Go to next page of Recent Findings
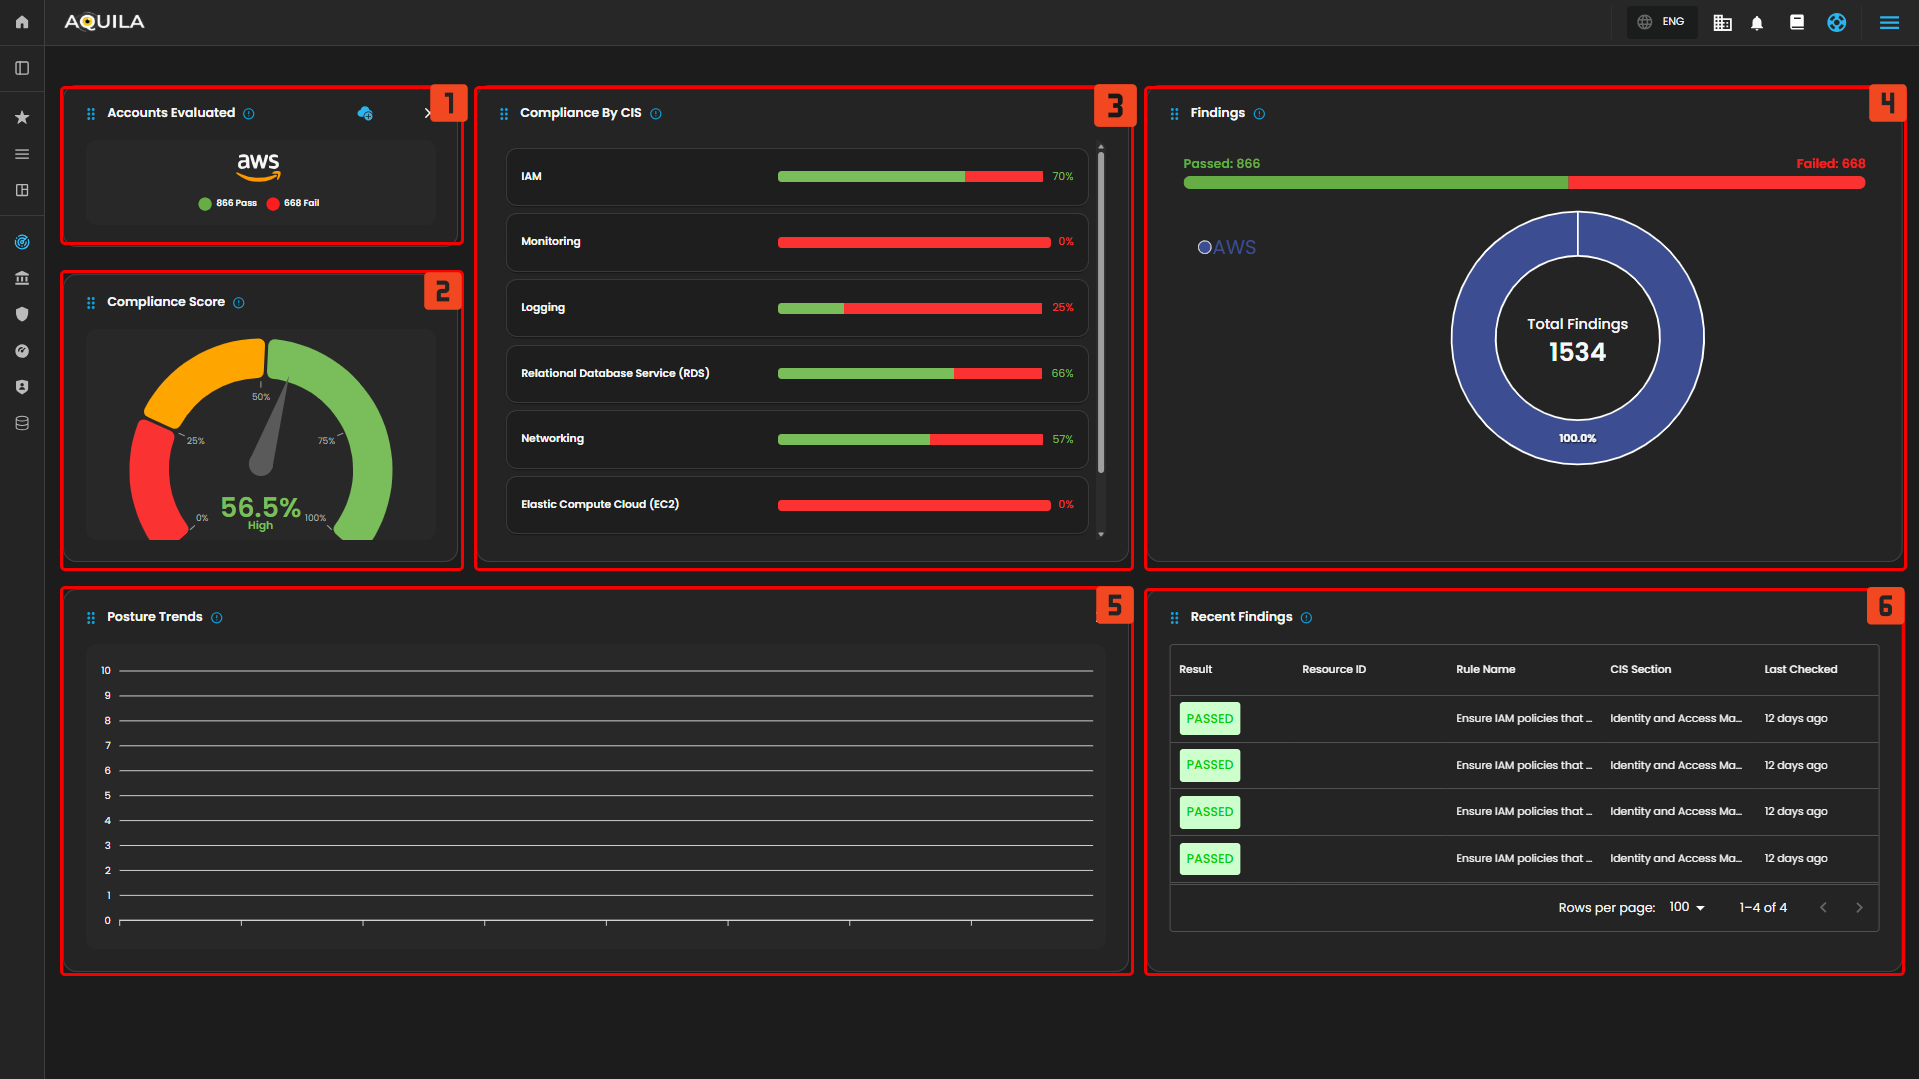This screenshot has height=1079, width=1919. pyautogui.click(x=1859, y=907)
